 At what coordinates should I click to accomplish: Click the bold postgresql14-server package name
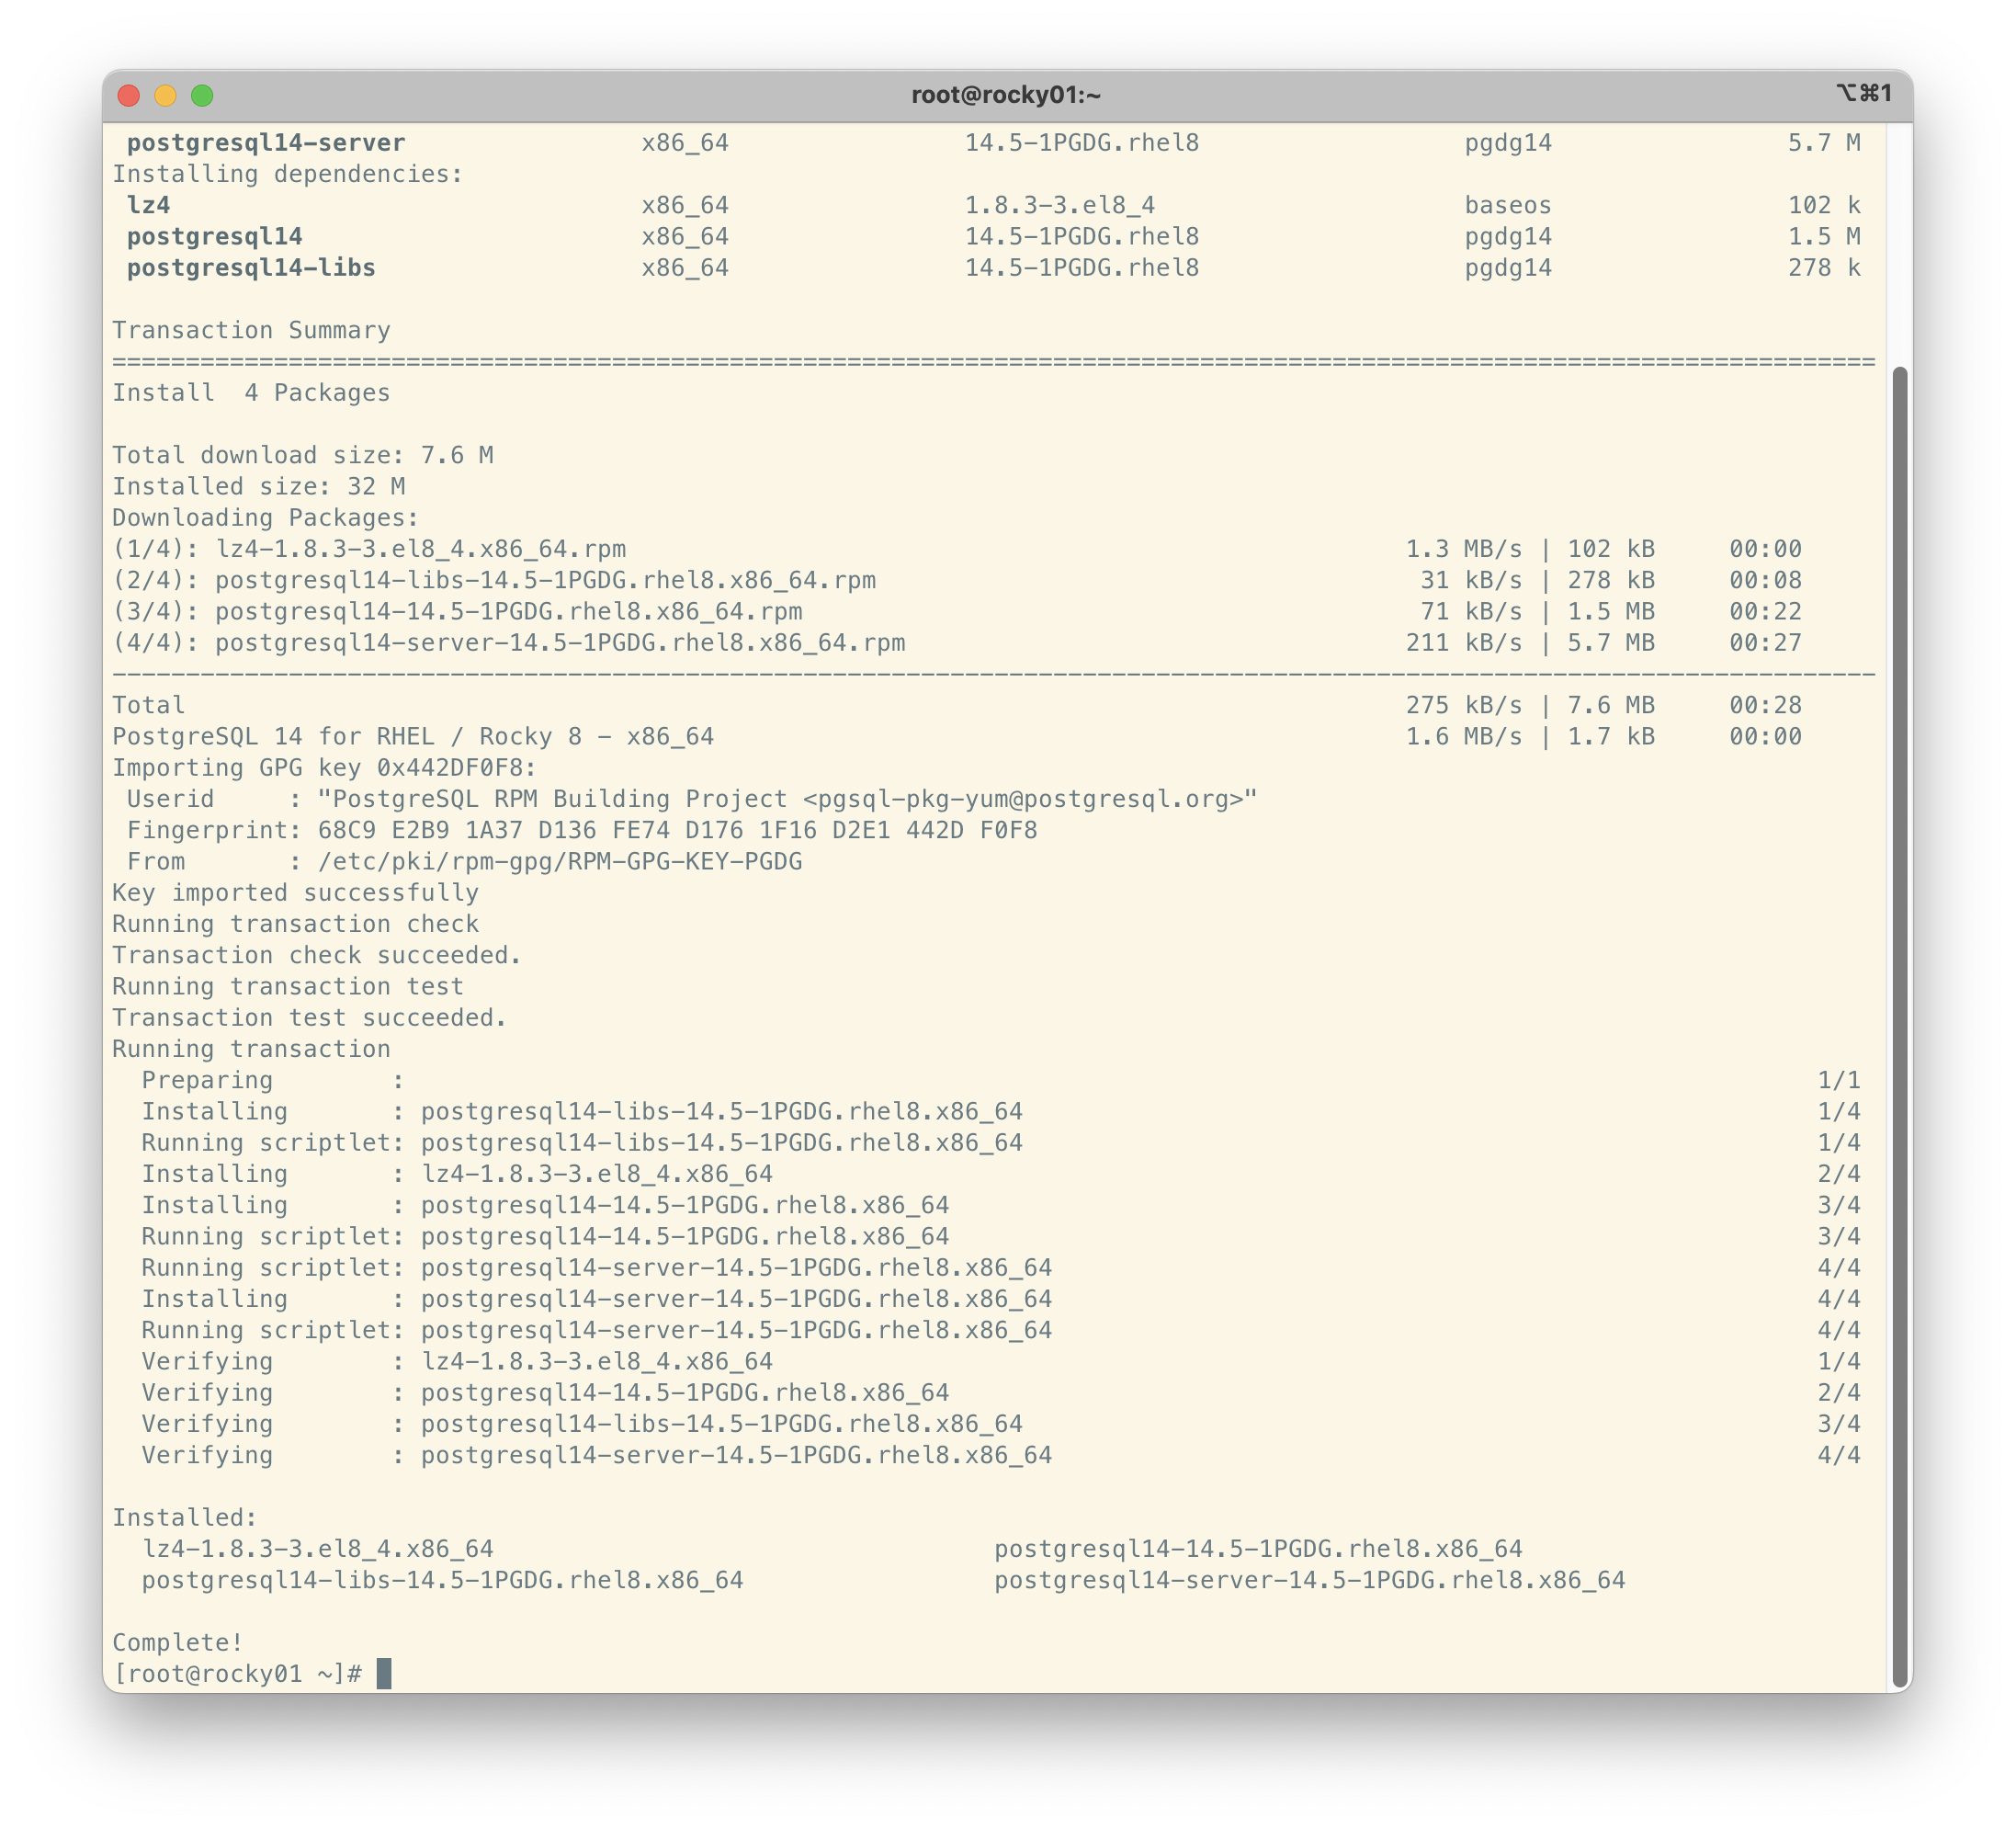pos(266,143)
